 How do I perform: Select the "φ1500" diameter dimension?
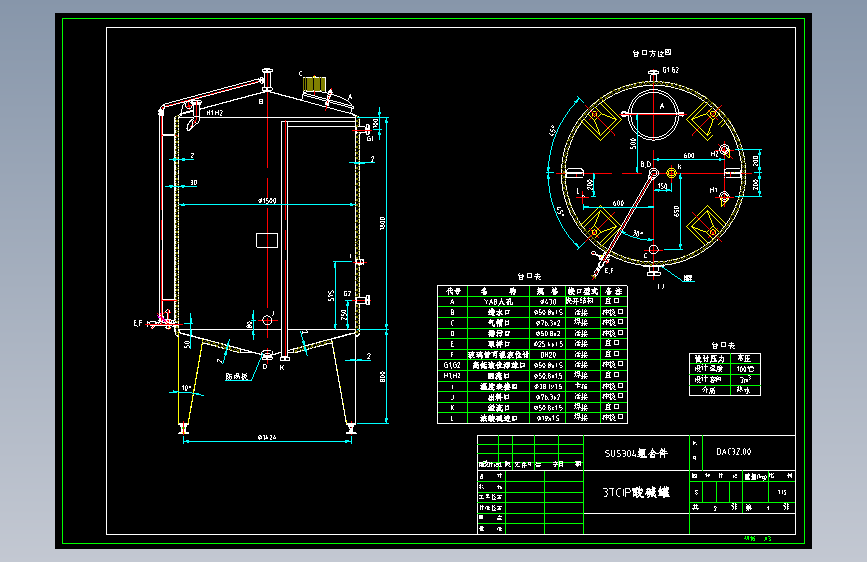[x=267, y=200]
